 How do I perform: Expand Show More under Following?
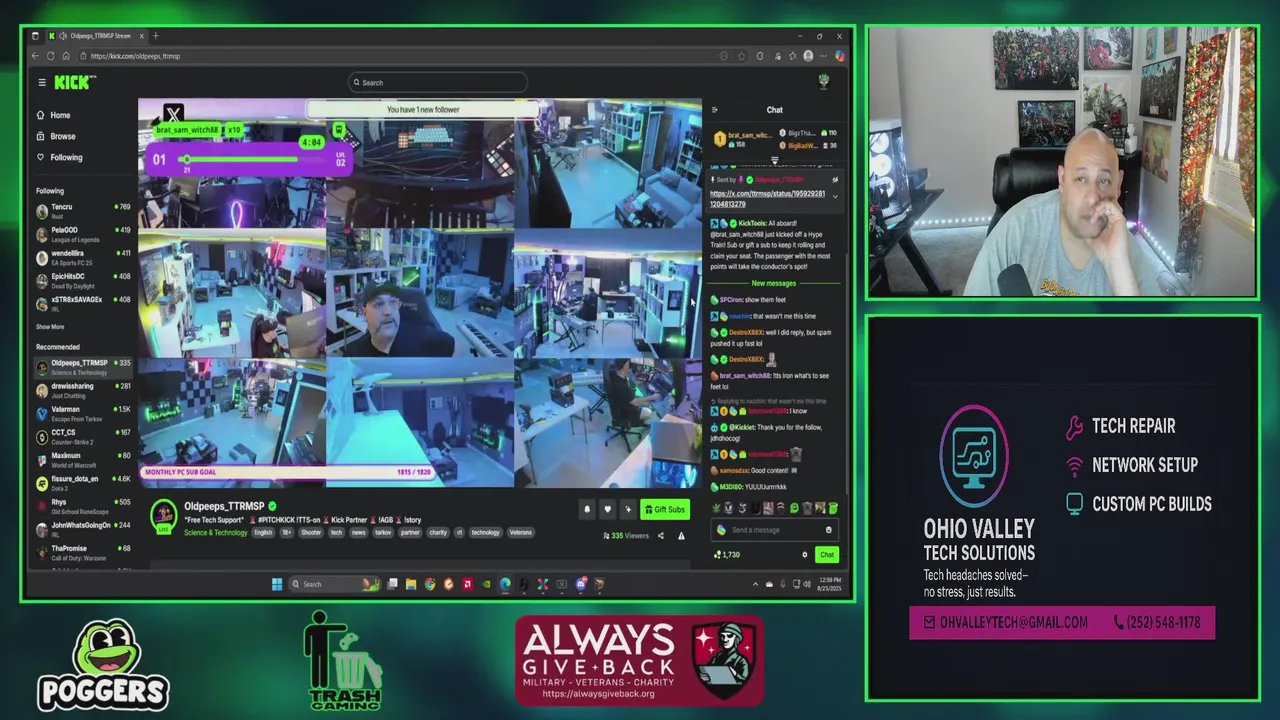[x=50, y=327]
